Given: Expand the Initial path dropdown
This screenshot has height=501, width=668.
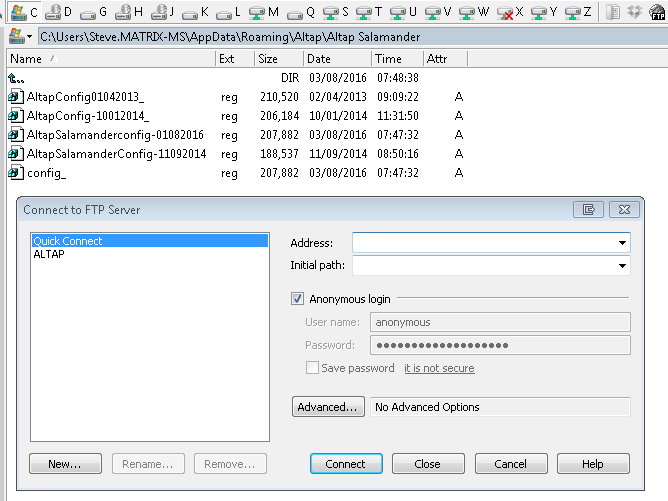Looking at the screenshot, I should pyautogui.click(x=622, y=266).
